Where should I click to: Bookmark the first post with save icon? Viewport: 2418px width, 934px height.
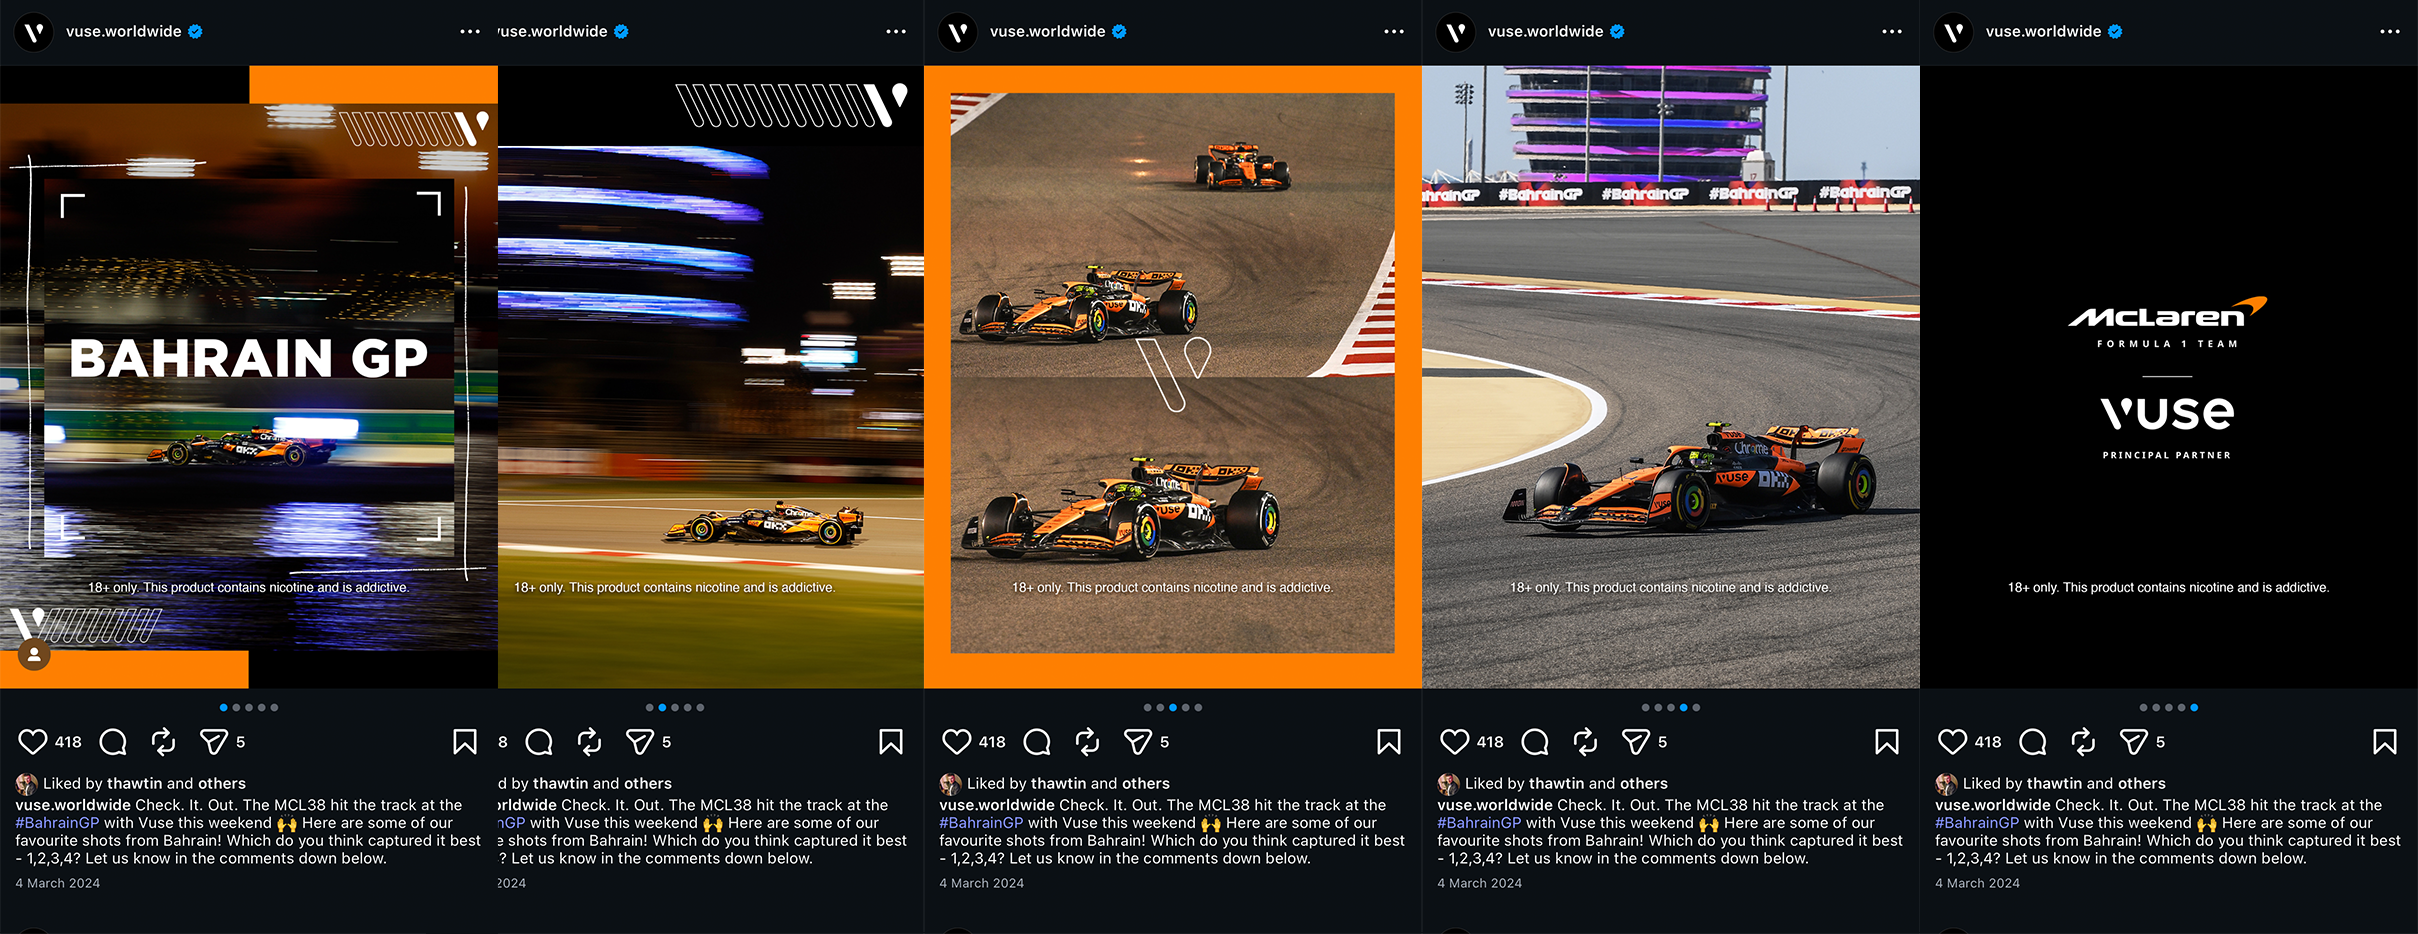point(465,742)
